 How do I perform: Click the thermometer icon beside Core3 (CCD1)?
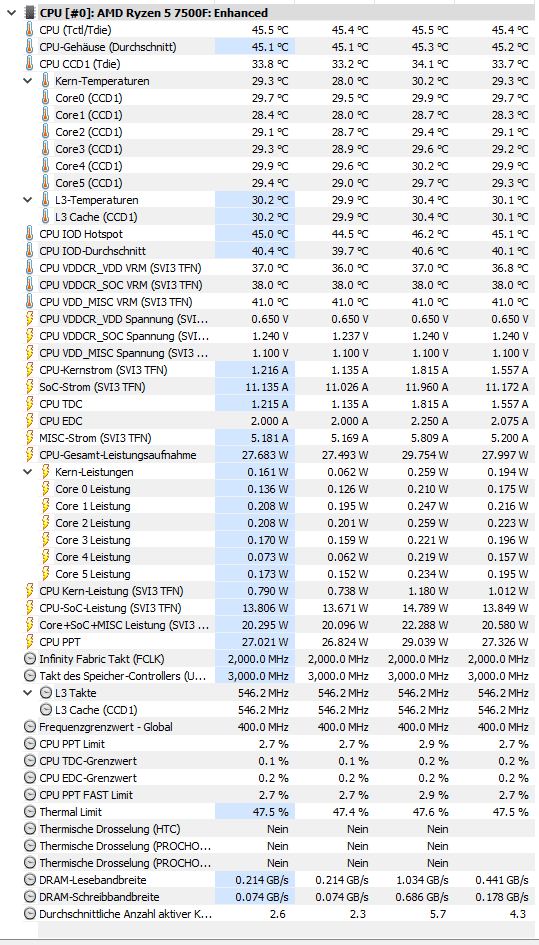click(x=45, y=148)
